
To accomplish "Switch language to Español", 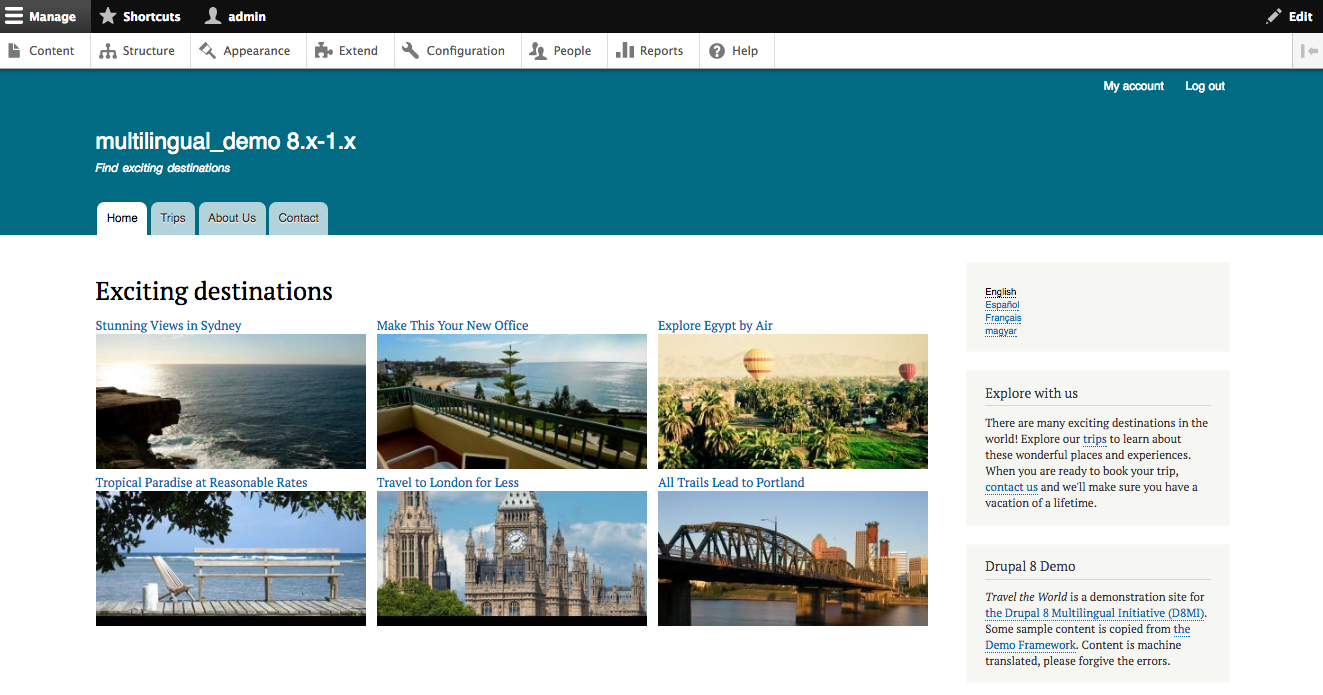I will [1003, 305].
